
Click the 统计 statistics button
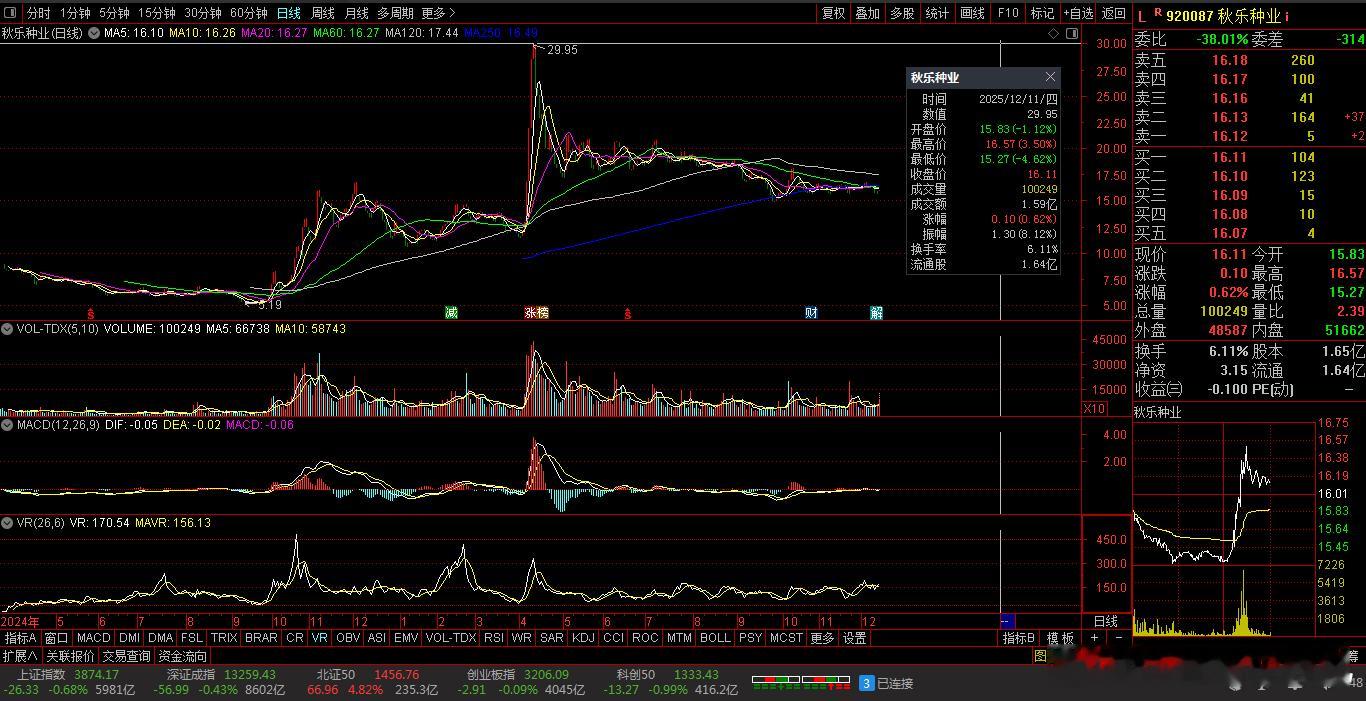point(937,13)
